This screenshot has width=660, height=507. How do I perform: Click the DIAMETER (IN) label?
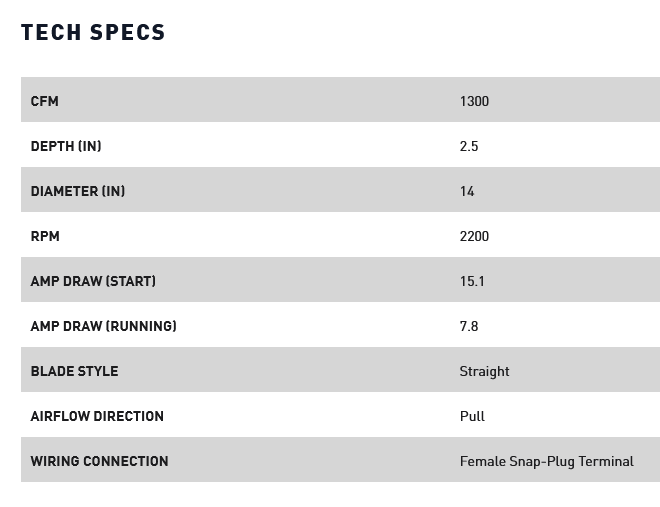(78, 191)
